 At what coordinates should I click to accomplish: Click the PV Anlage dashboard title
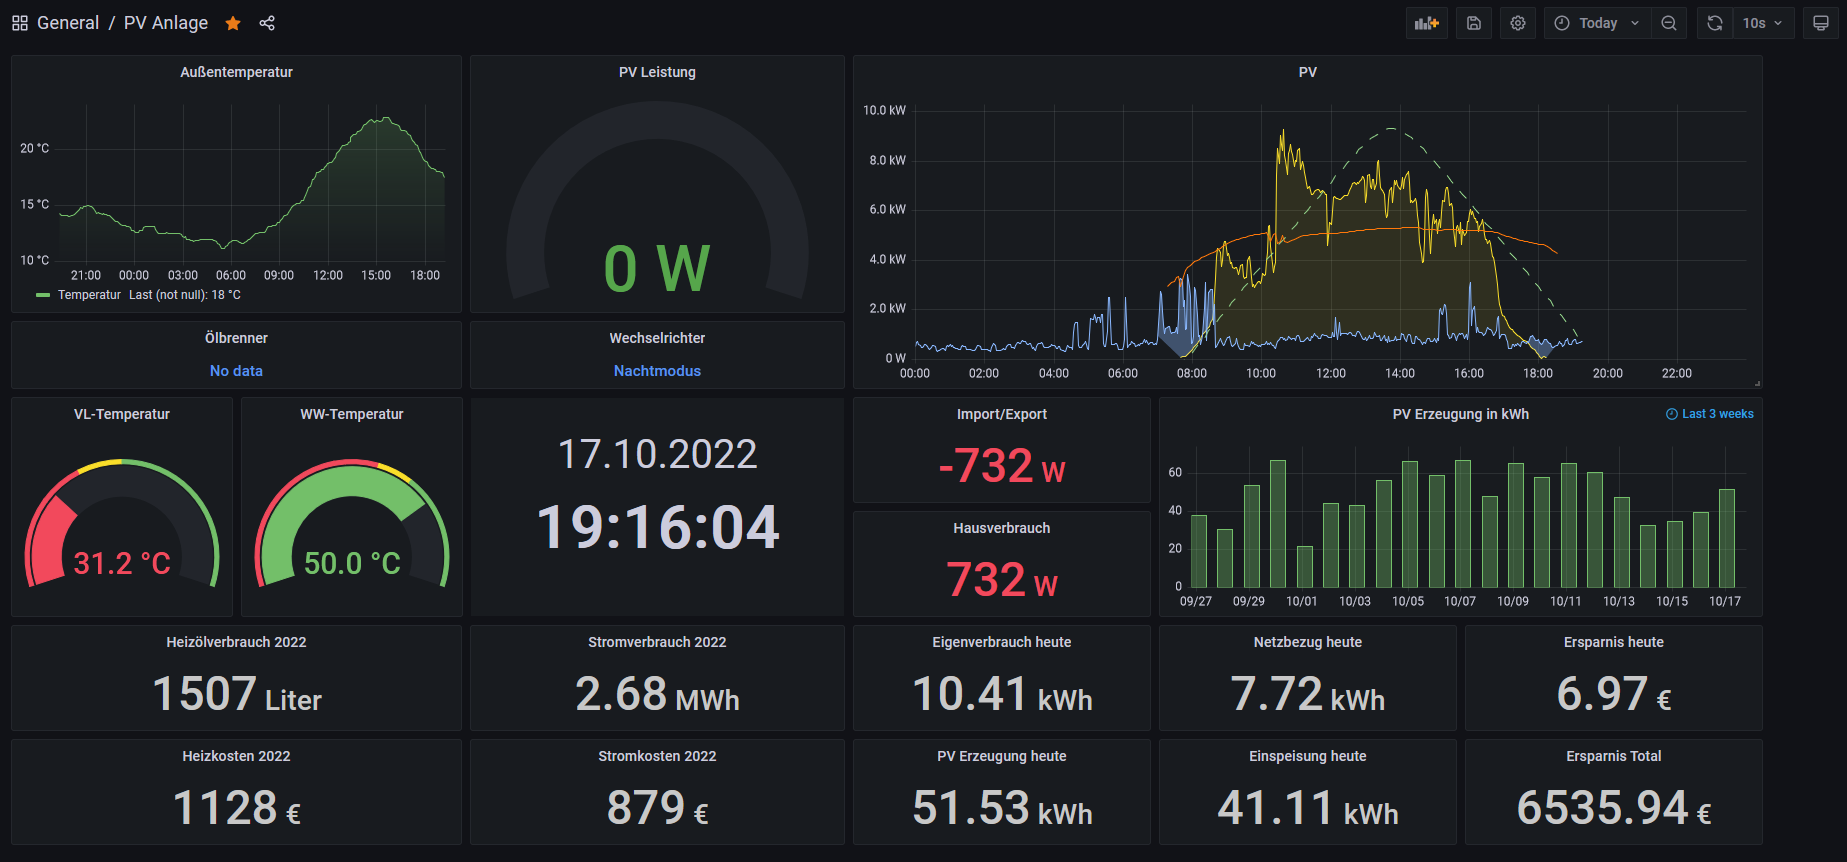166,23
